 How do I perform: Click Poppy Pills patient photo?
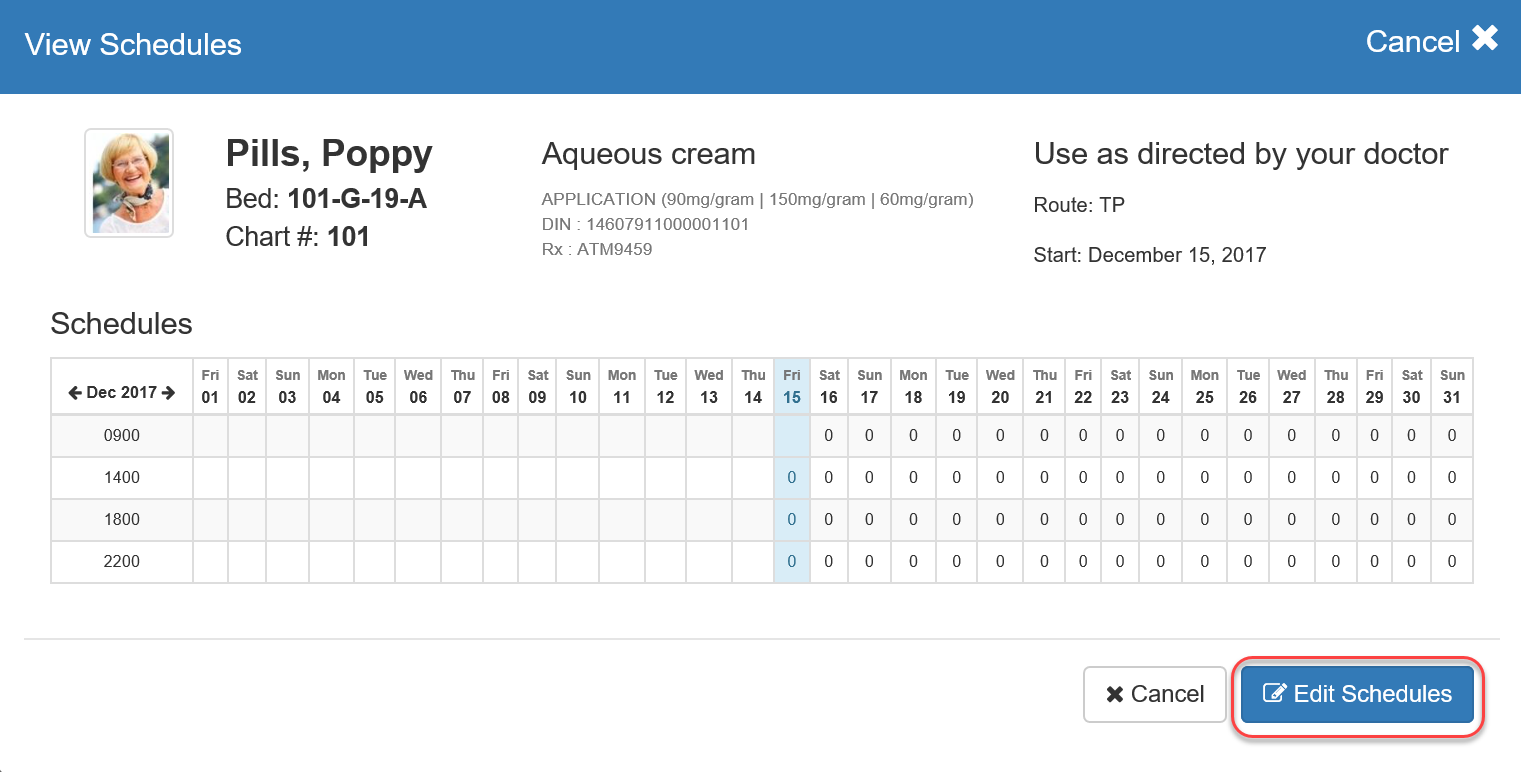coord(129,183)
